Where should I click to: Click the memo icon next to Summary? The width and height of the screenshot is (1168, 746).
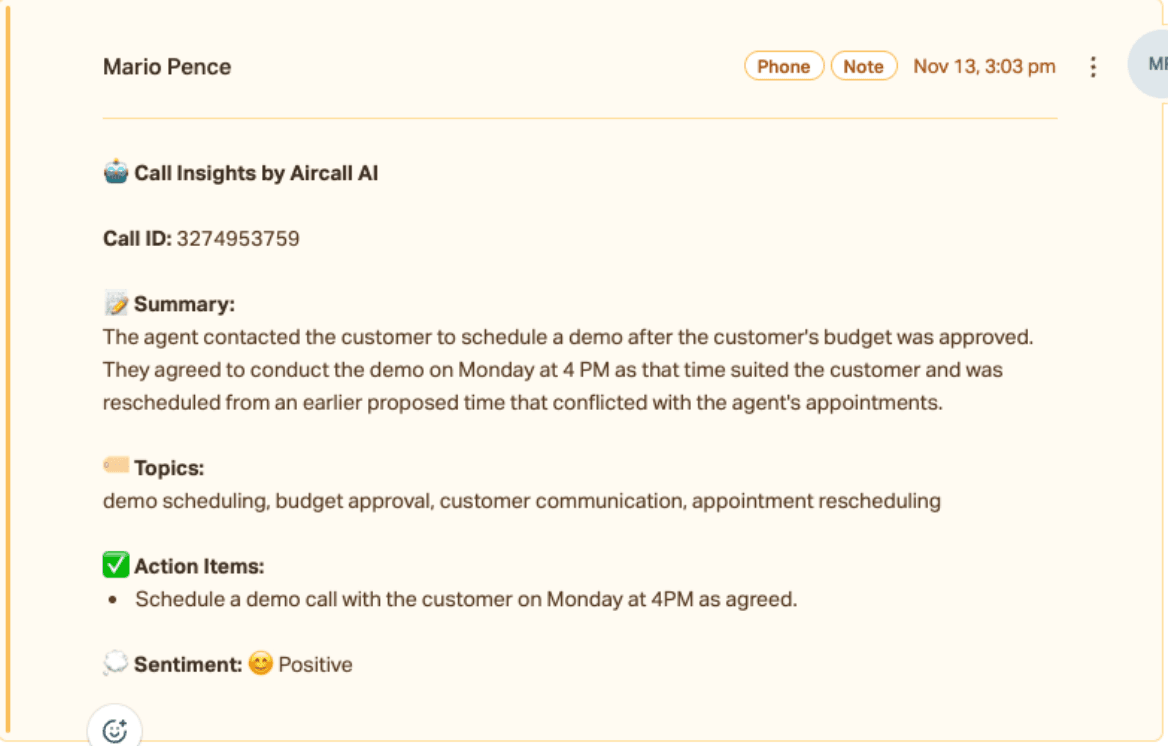tap(116, 304)
